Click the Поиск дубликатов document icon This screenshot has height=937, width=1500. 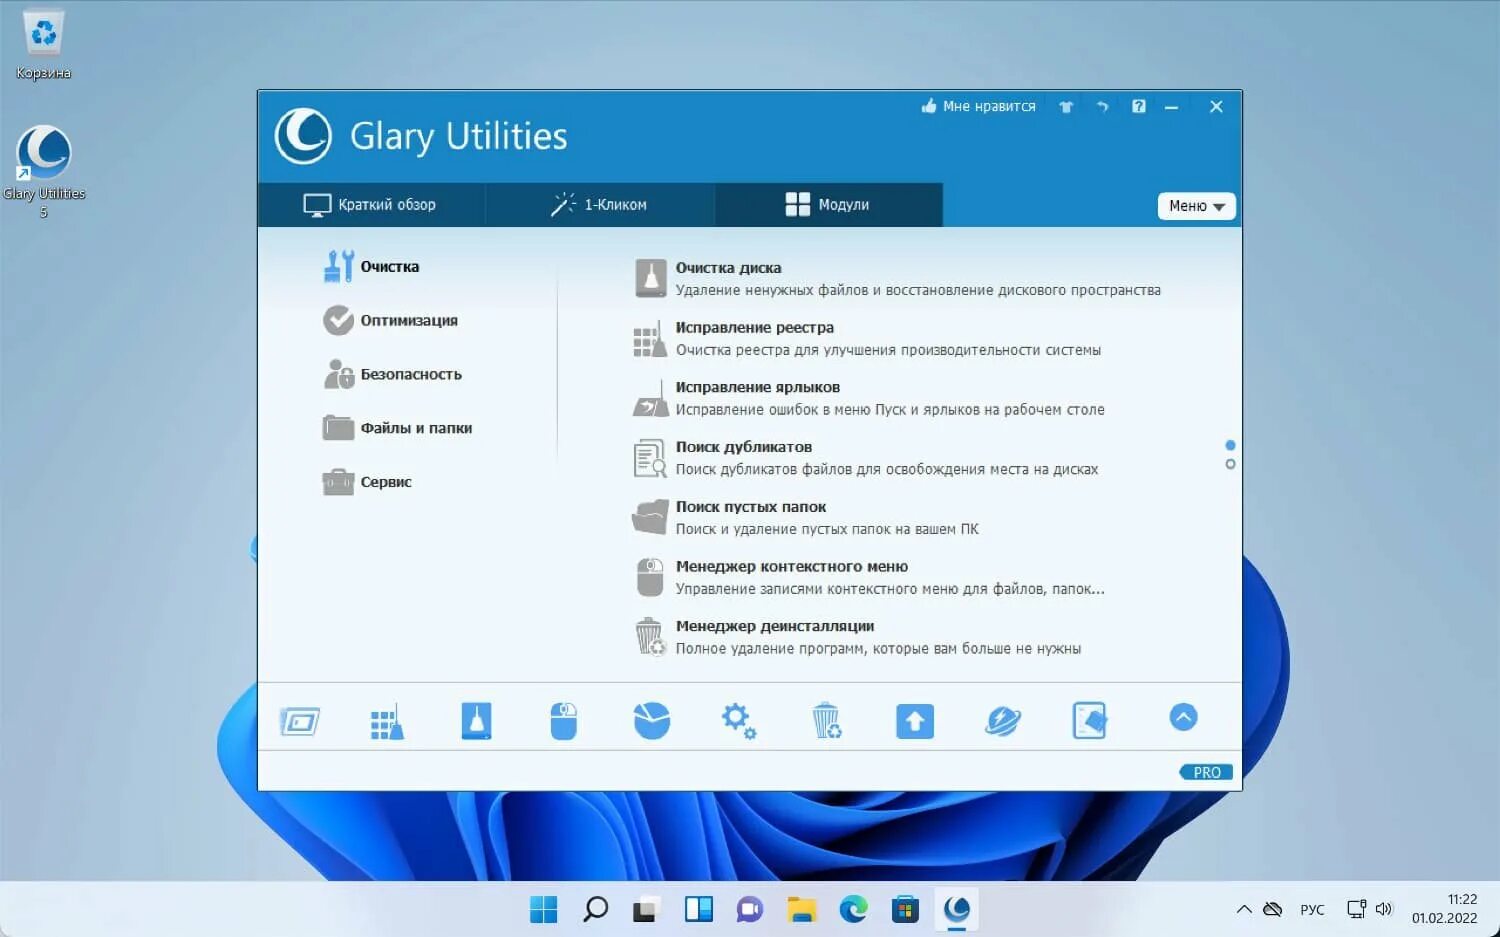point(650,458)
